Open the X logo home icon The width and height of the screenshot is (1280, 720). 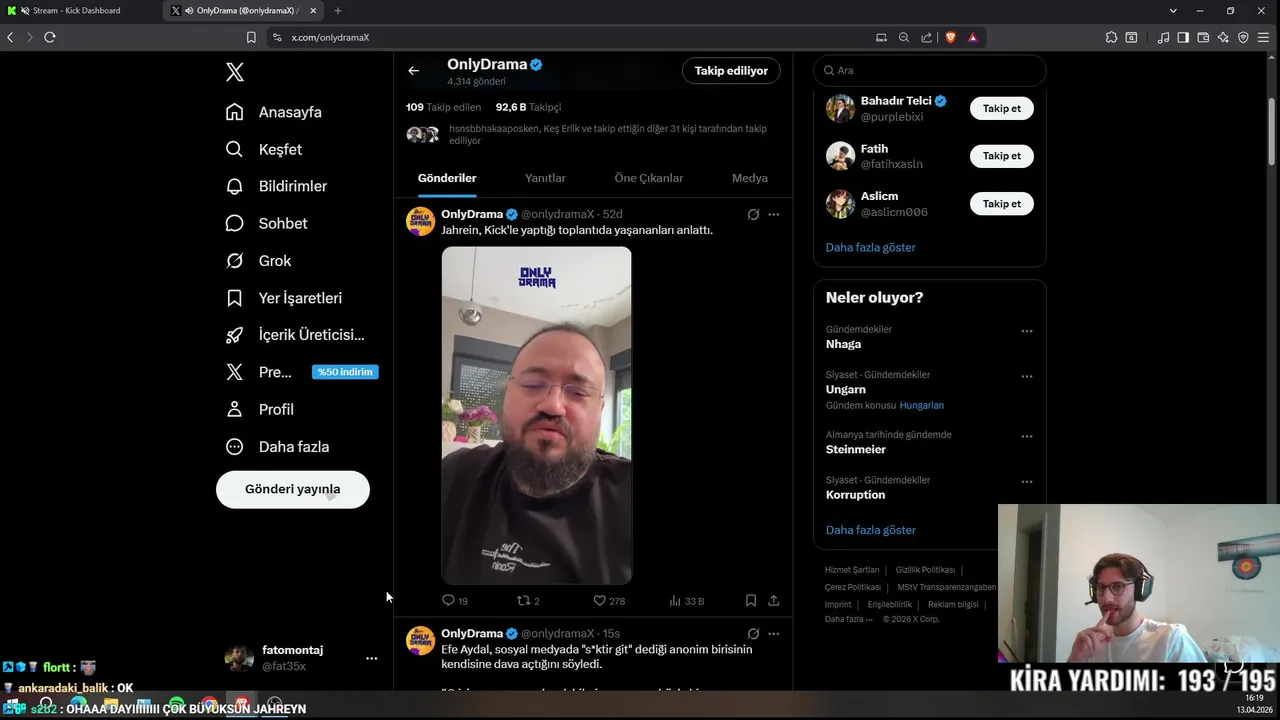[x=234, y=72]
